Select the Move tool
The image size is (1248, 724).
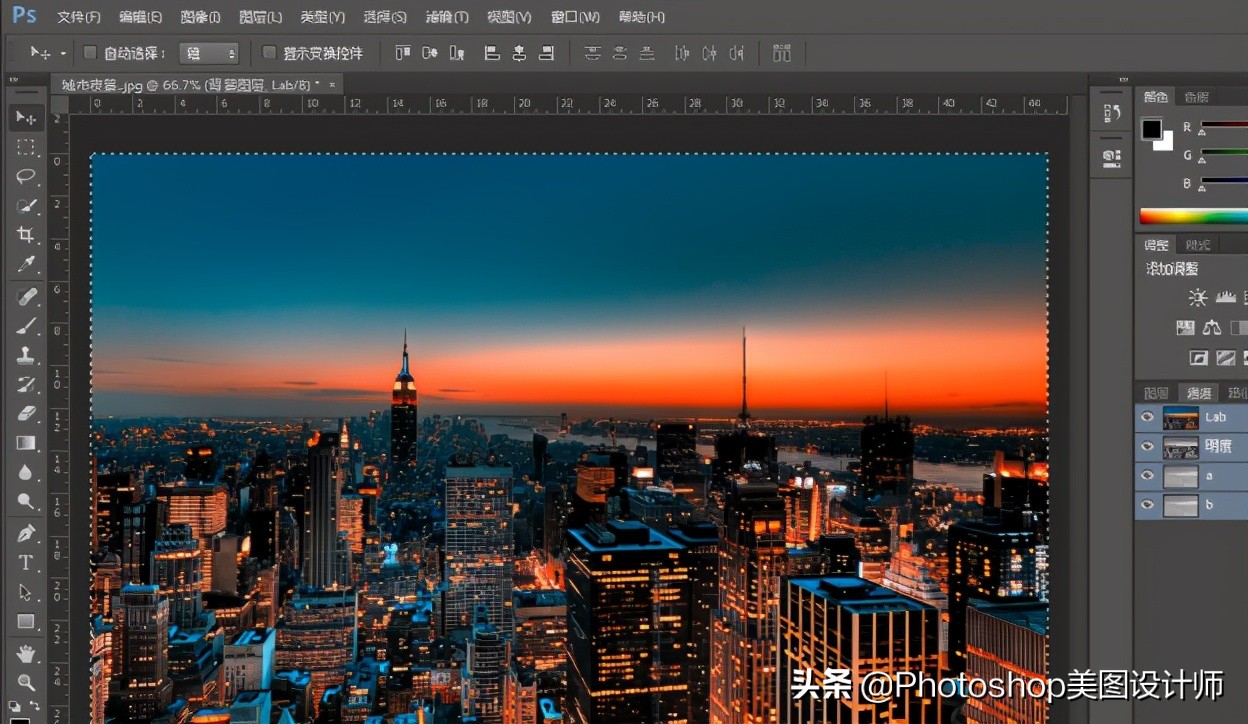[25, 118]
